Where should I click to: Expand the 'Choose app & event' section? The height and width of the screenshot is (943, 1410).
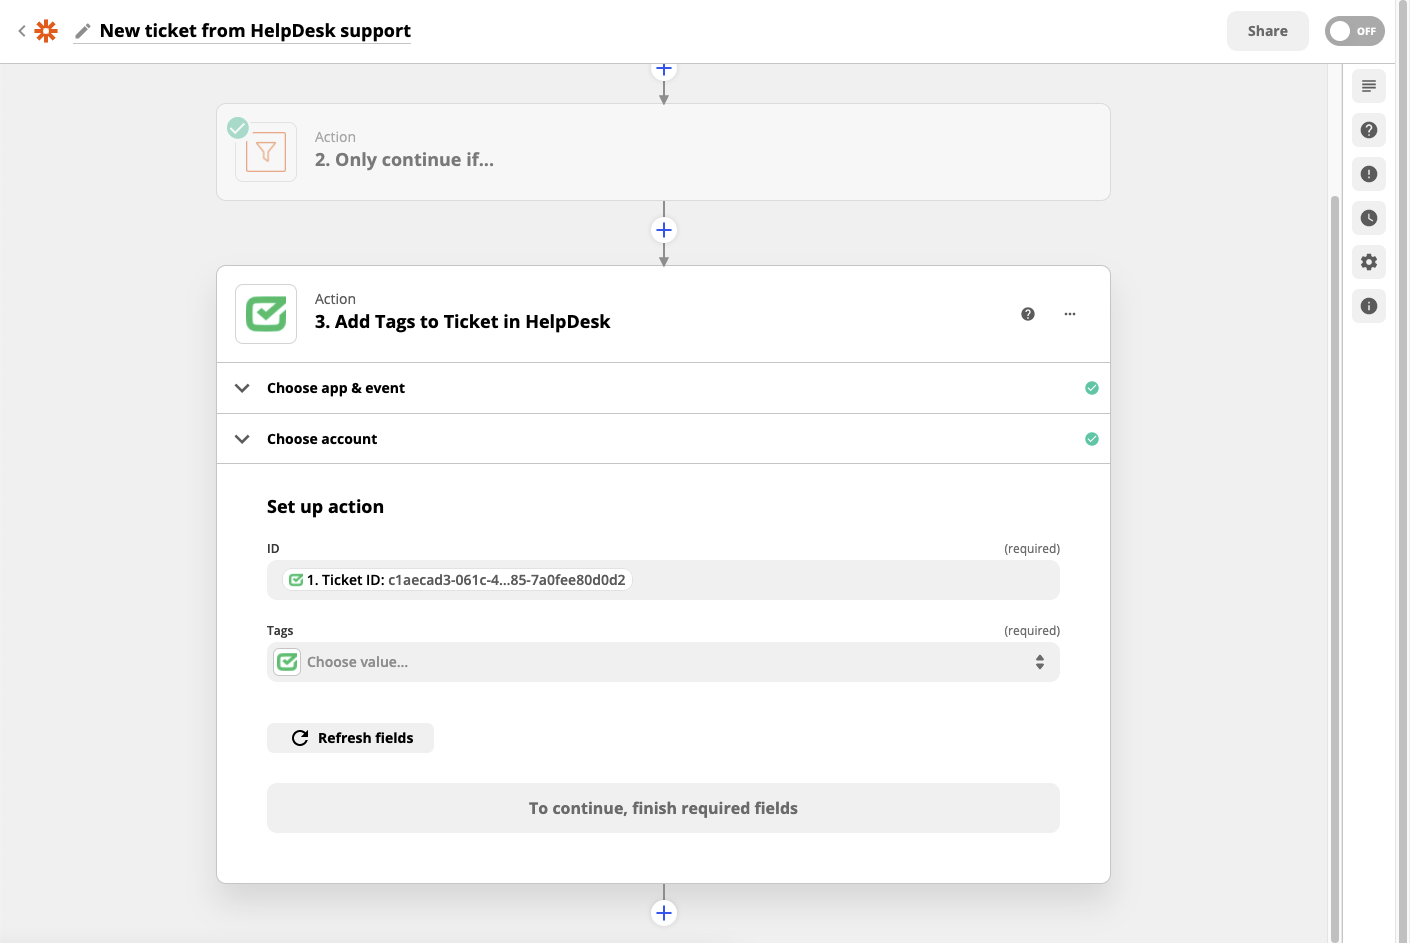663,388
